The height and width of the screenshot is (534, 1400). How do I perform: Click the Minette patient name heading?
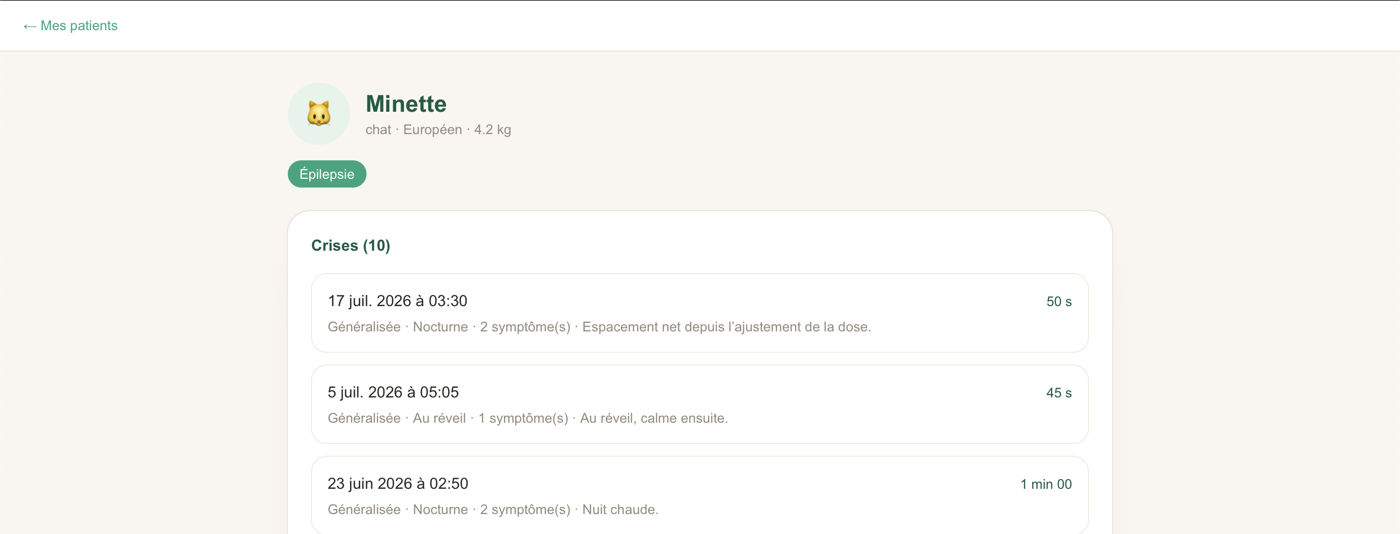tap(406, 104)
